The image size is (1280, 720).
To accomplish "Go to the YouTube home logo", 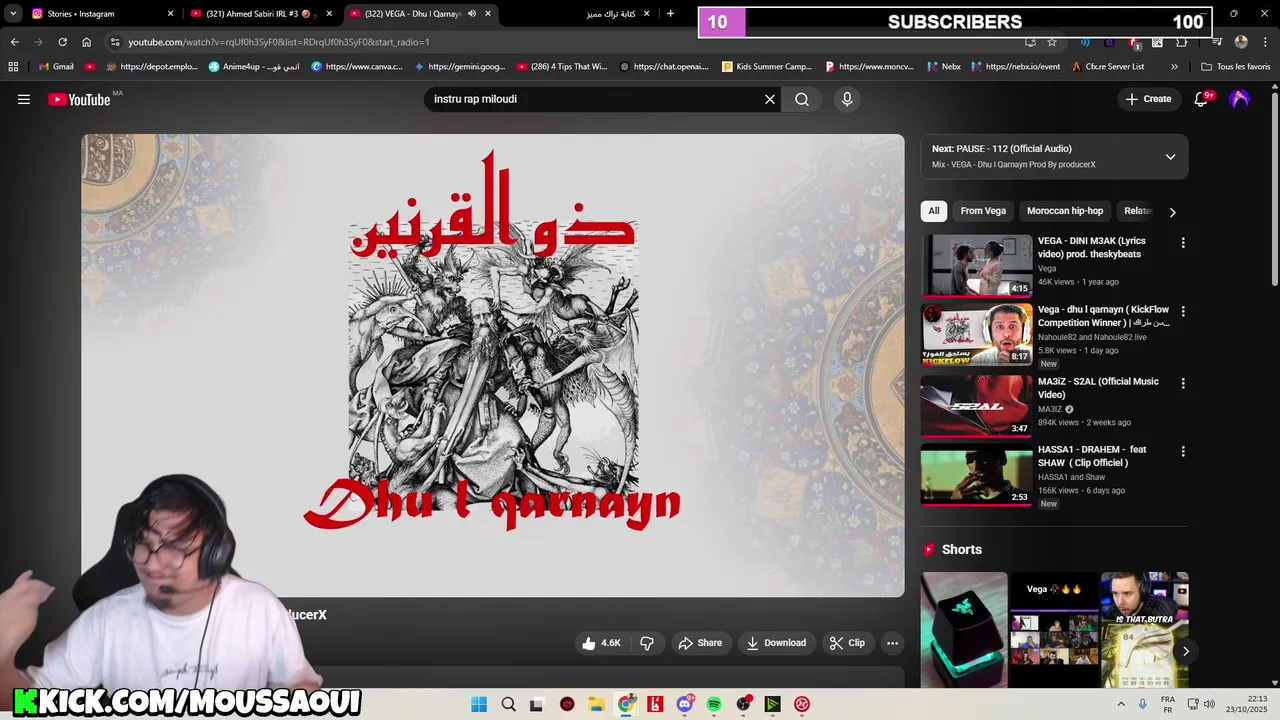I will 79,99.
